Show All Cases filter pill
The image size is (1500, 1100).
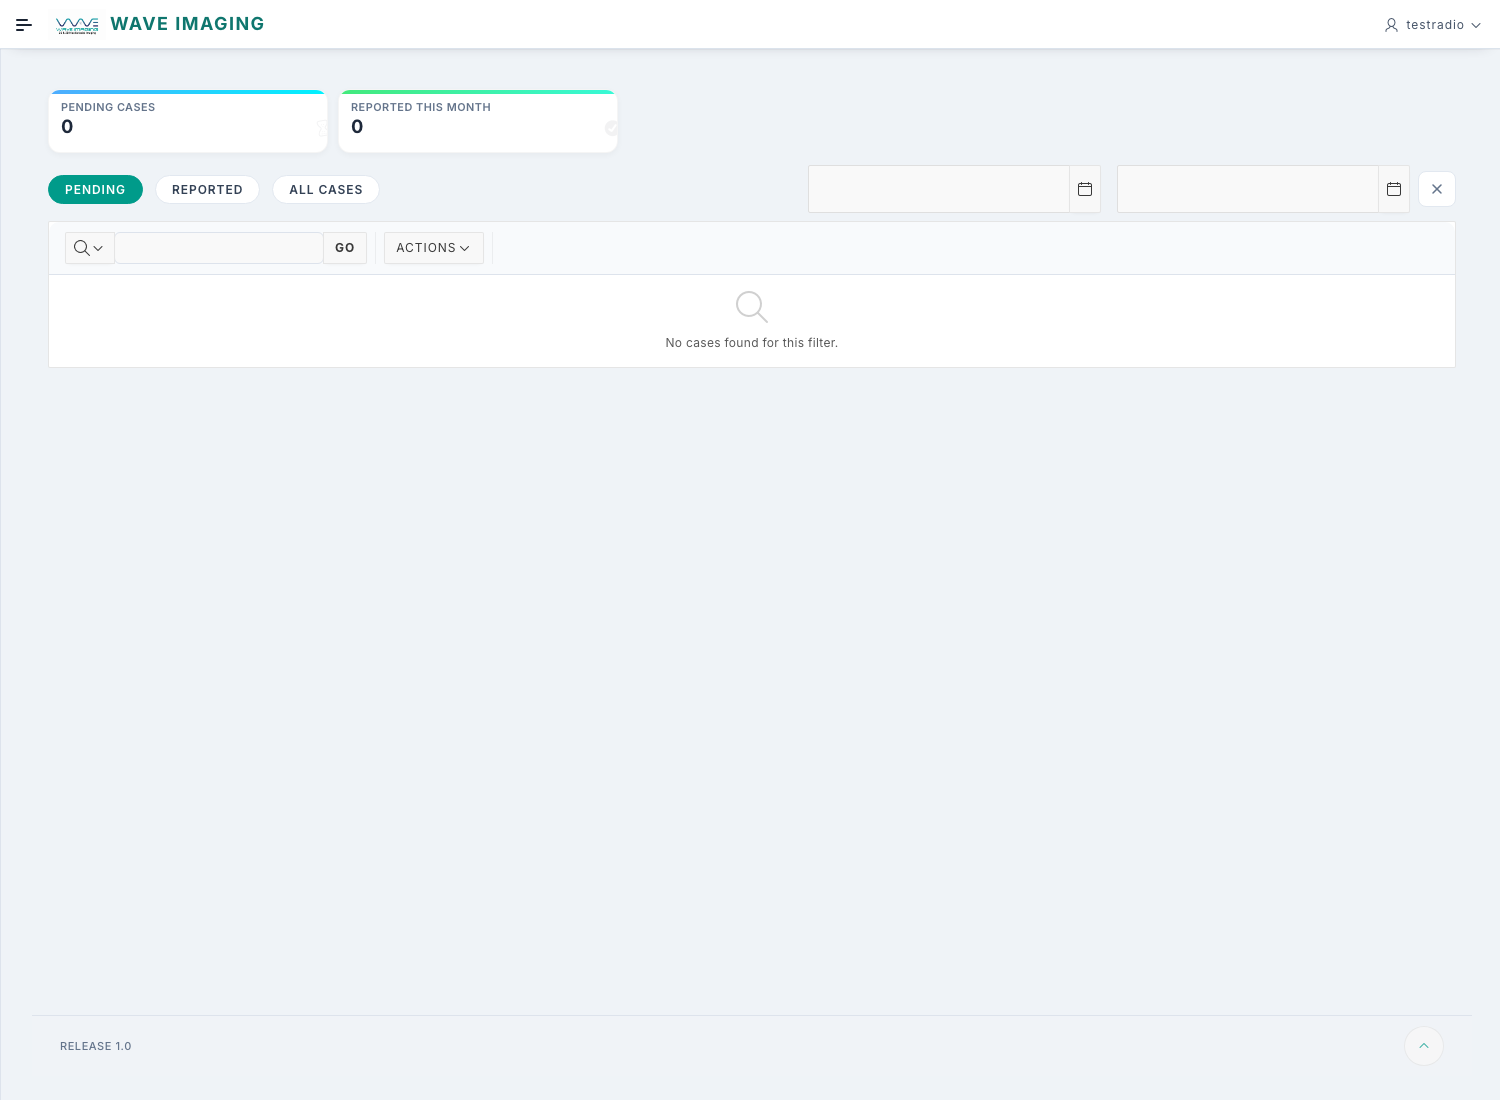pyautogui.click(x=325, y=190)
